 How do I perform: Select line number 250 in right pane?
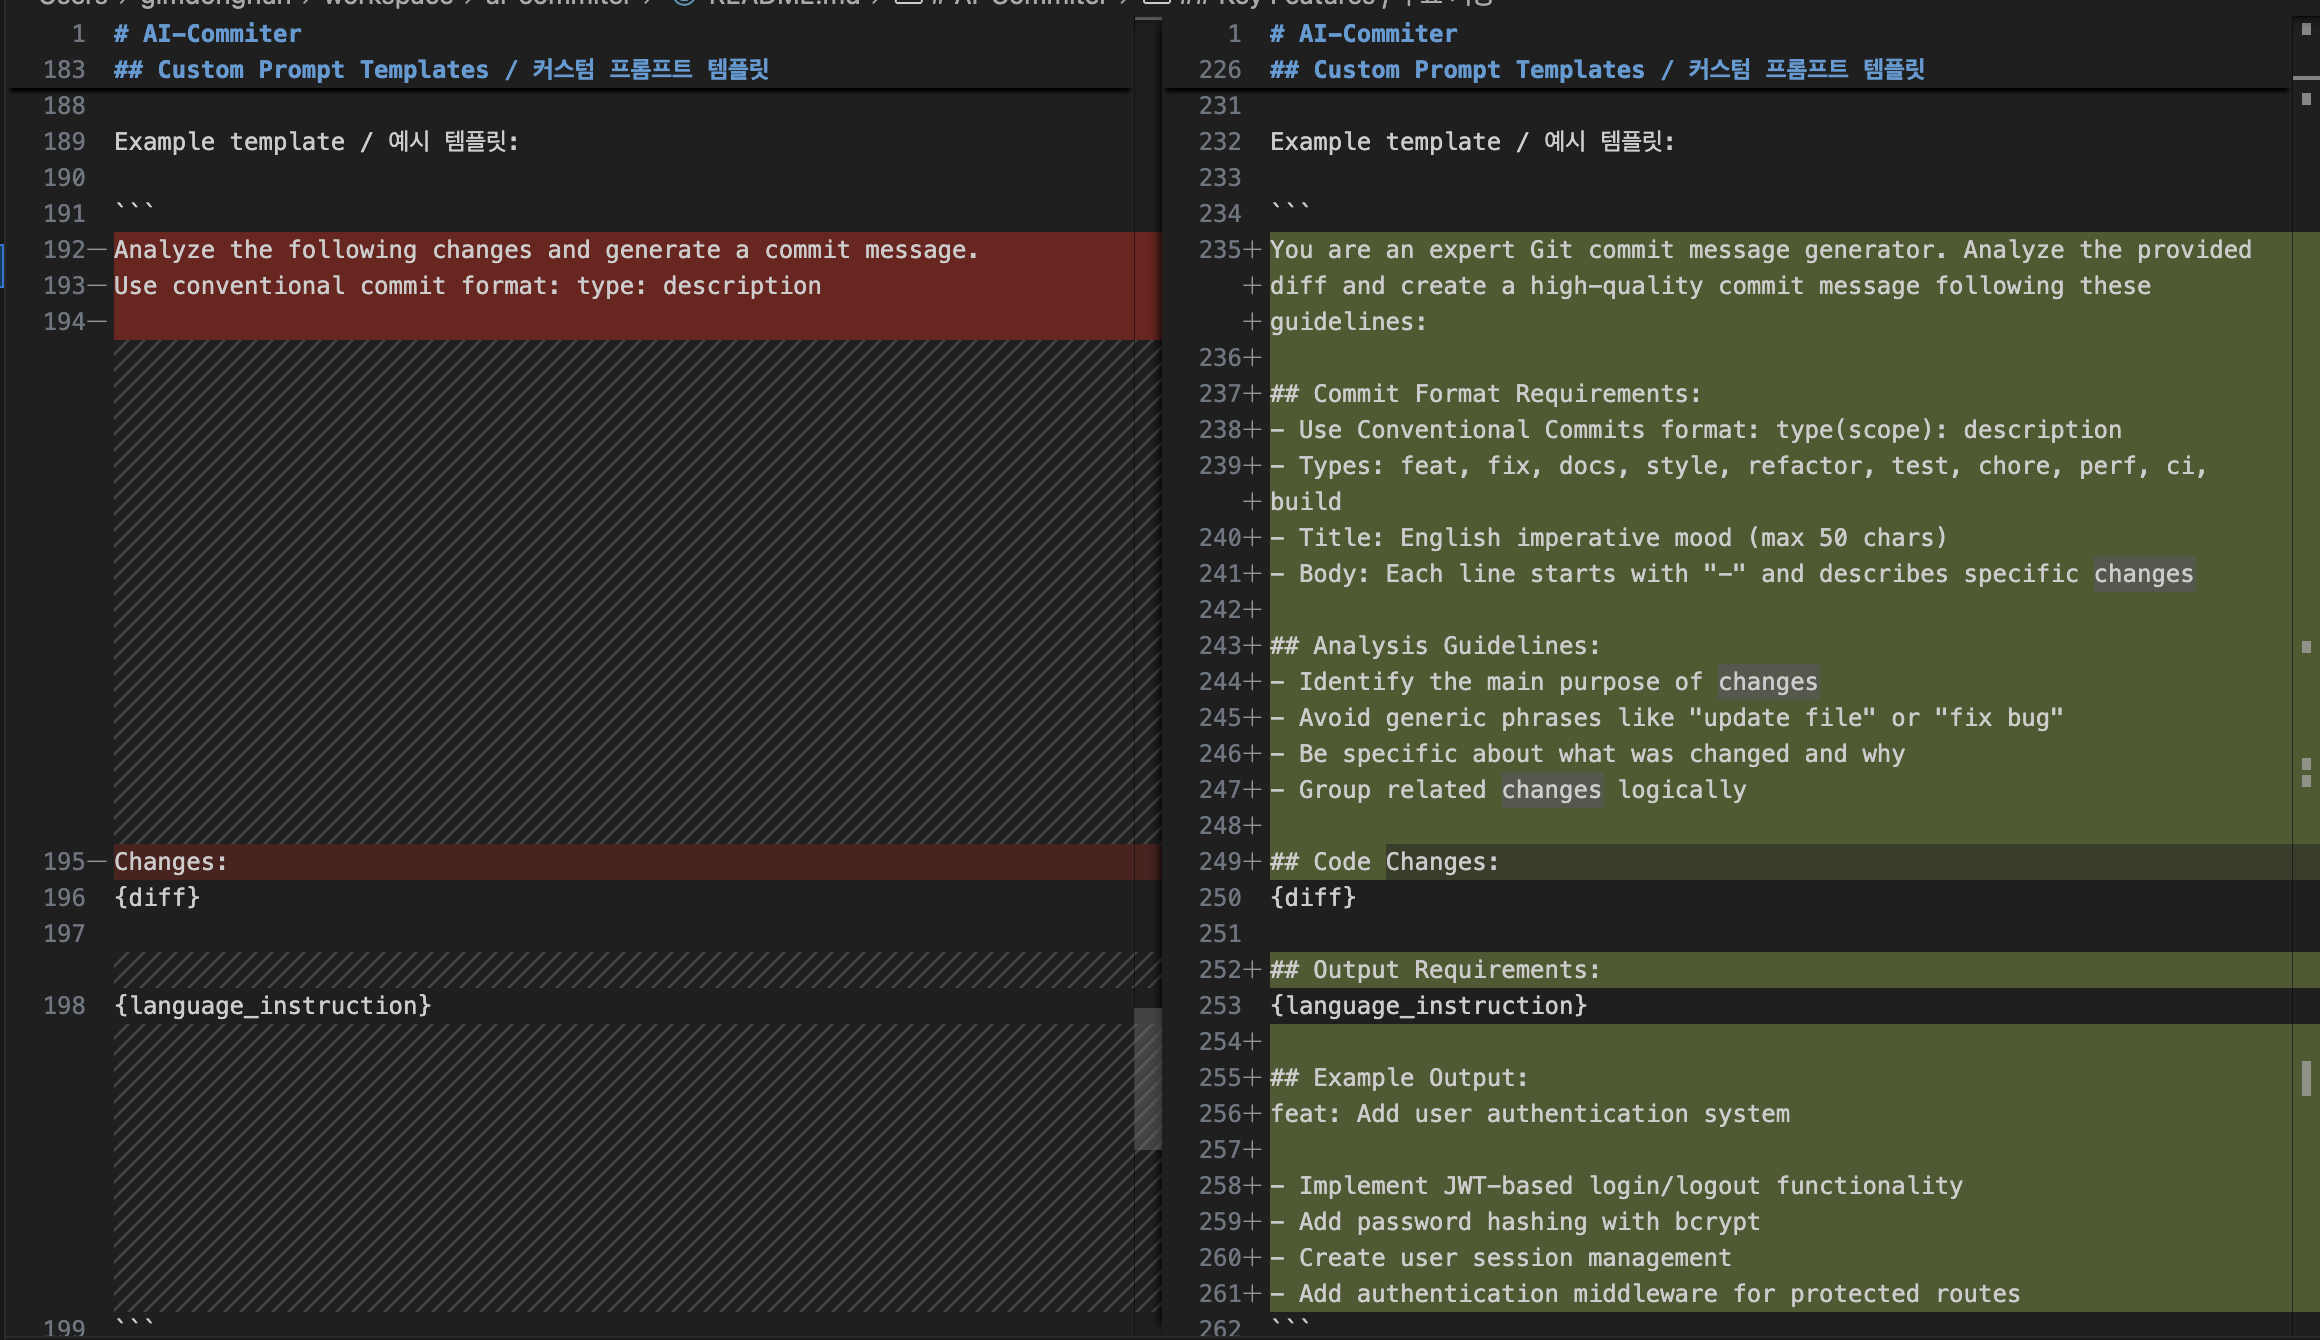tap(1219, 898)
